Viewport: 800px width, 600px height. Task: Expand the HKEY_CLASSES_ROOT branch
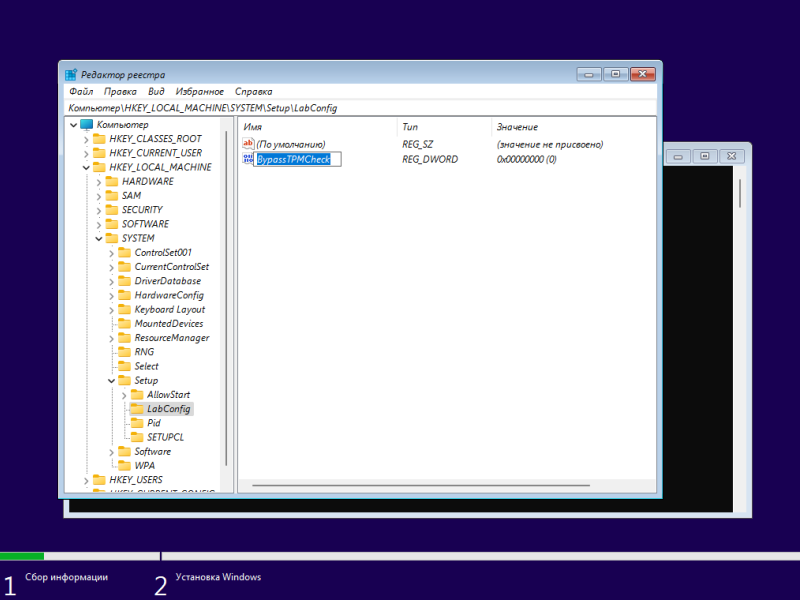pyautogui.click(x=86, y=139)
